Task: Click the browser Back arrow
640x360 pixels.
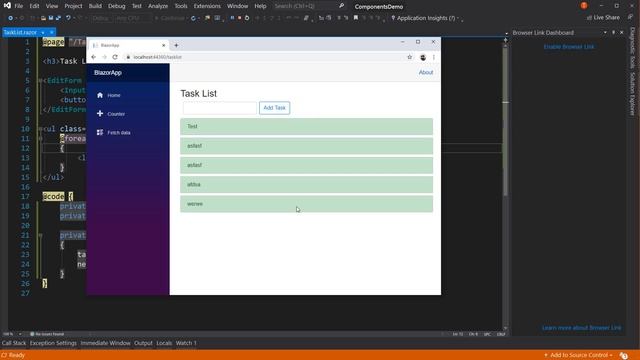Action: [x=93, y=57]
